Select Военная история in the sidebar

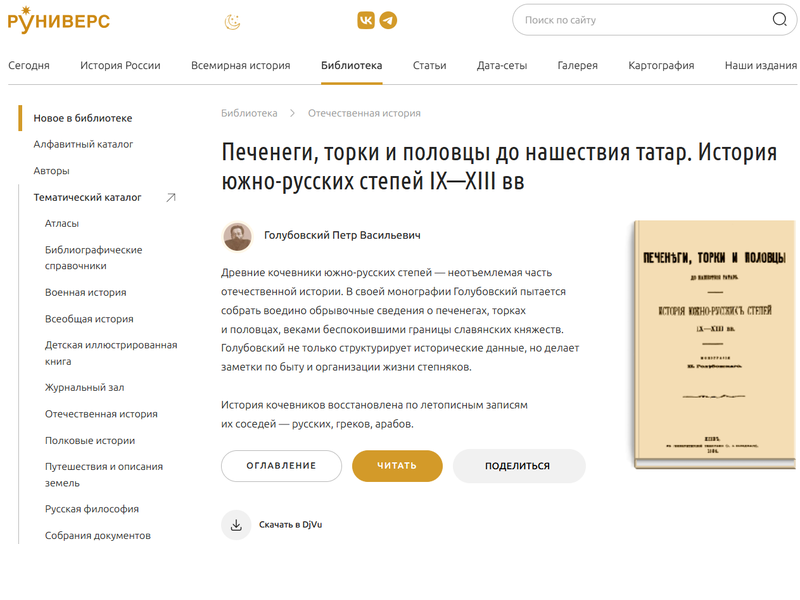click(x=86, y=292)
